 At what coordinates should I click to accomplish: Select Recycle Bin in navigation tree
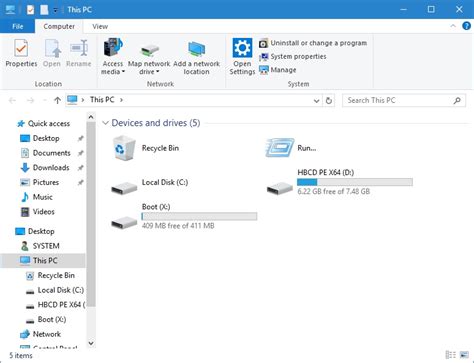(x=50, y=275)
